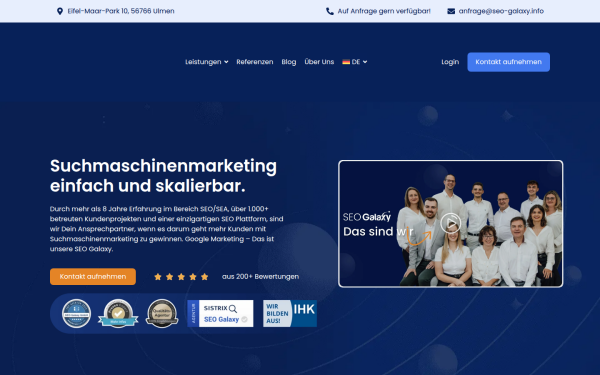Open Referenzen in the navigation

point(255,62)
